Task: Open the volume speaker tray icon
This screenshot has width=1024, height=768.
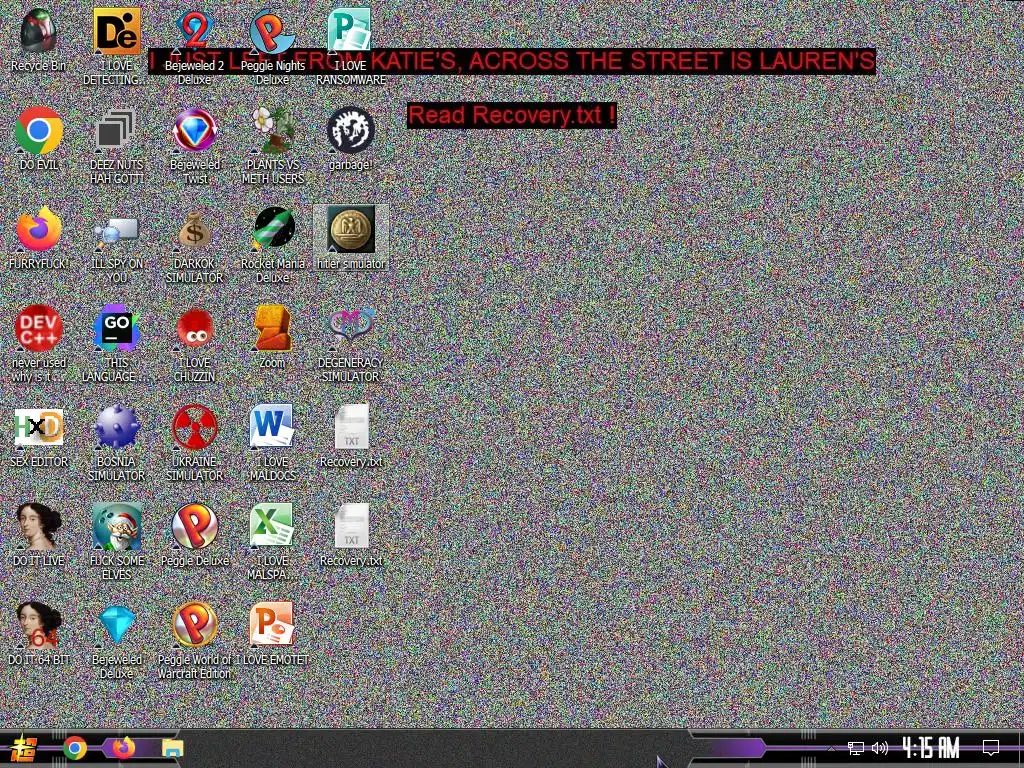Action: pyautogui.click(x=880, y=748)
